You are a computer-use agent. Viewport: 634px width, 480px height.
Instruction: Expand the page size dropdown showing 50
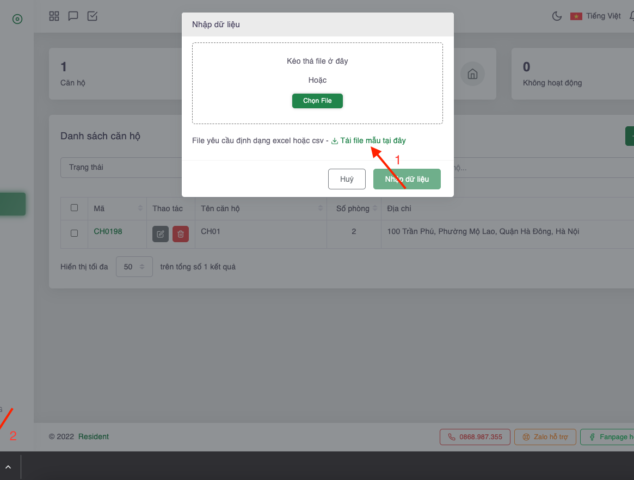click(132, 267)
